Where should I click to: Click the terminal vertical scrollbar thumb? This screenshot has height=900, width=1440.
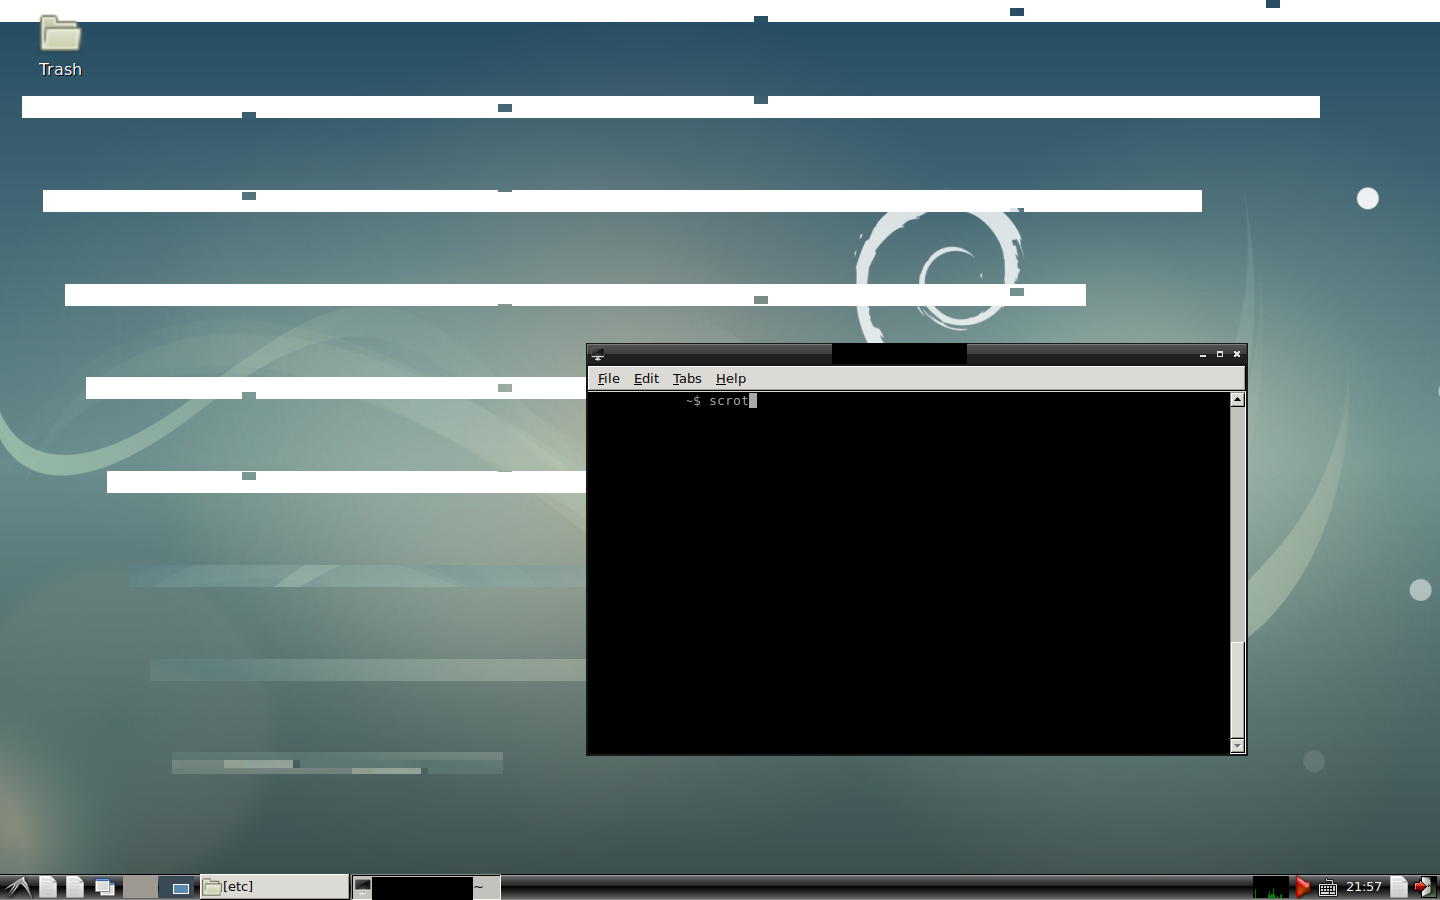tap(1237, 689)
